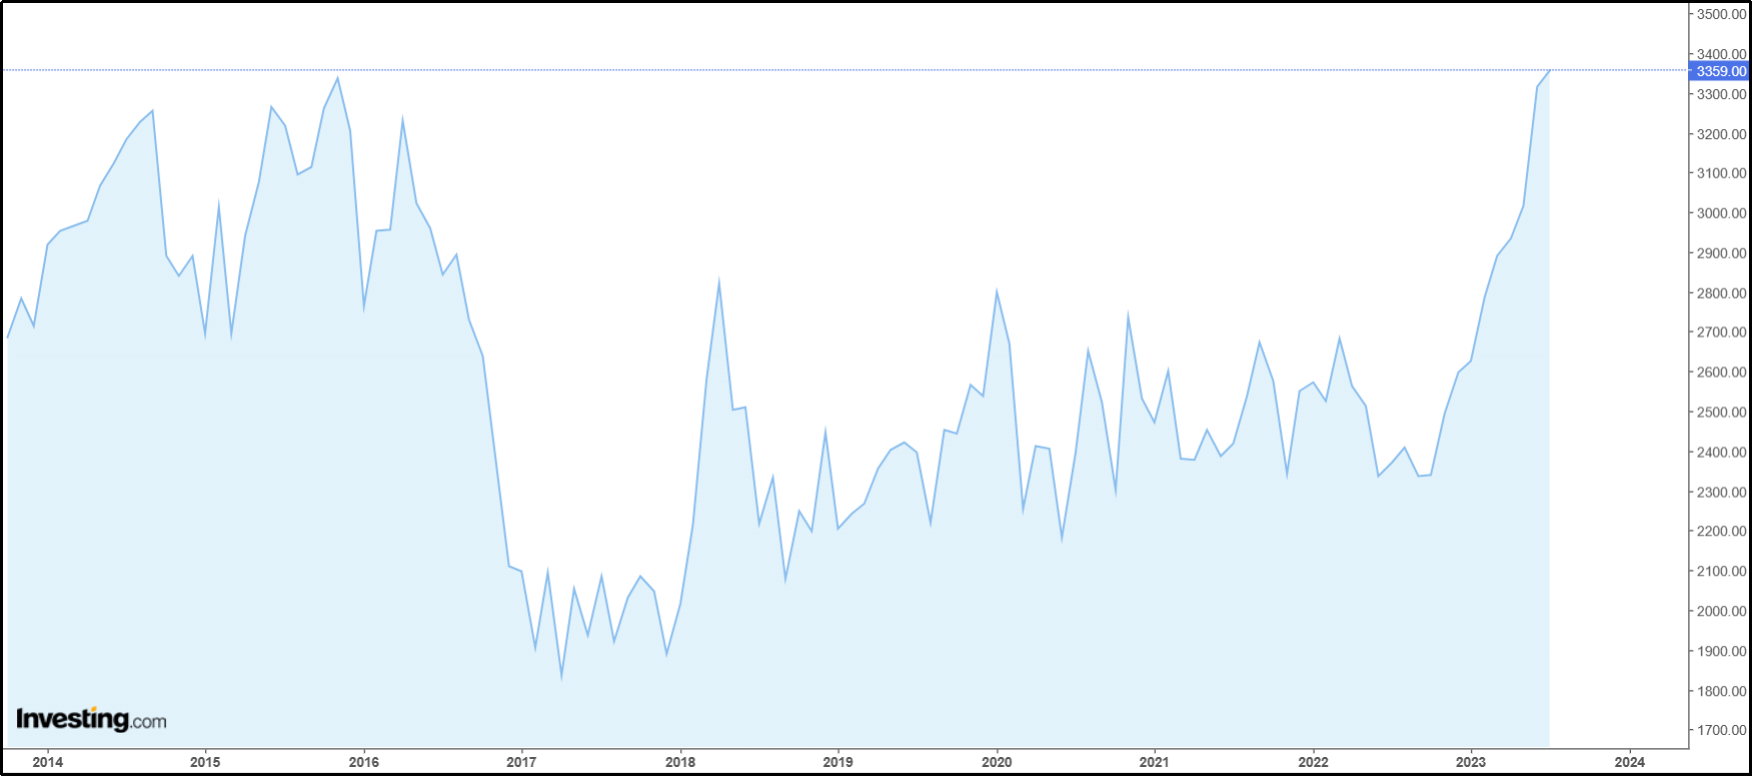Click the 2023 year label
1752x777 pixels.
point(1471,762)
